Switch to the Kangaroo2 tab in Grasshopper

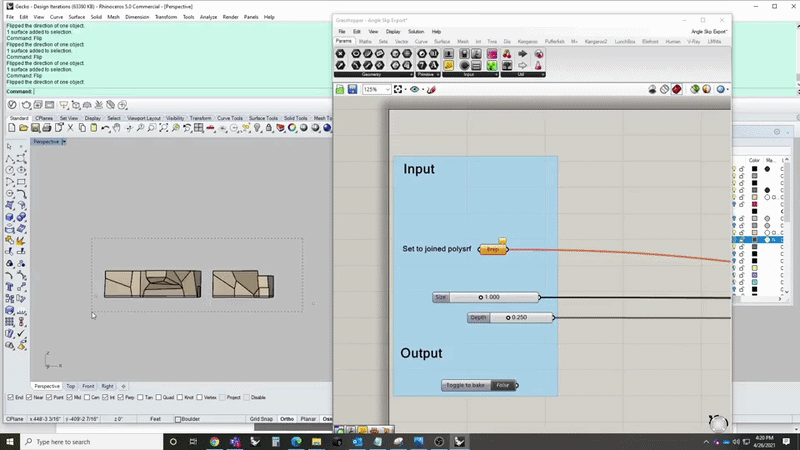[x=596, y=41]
